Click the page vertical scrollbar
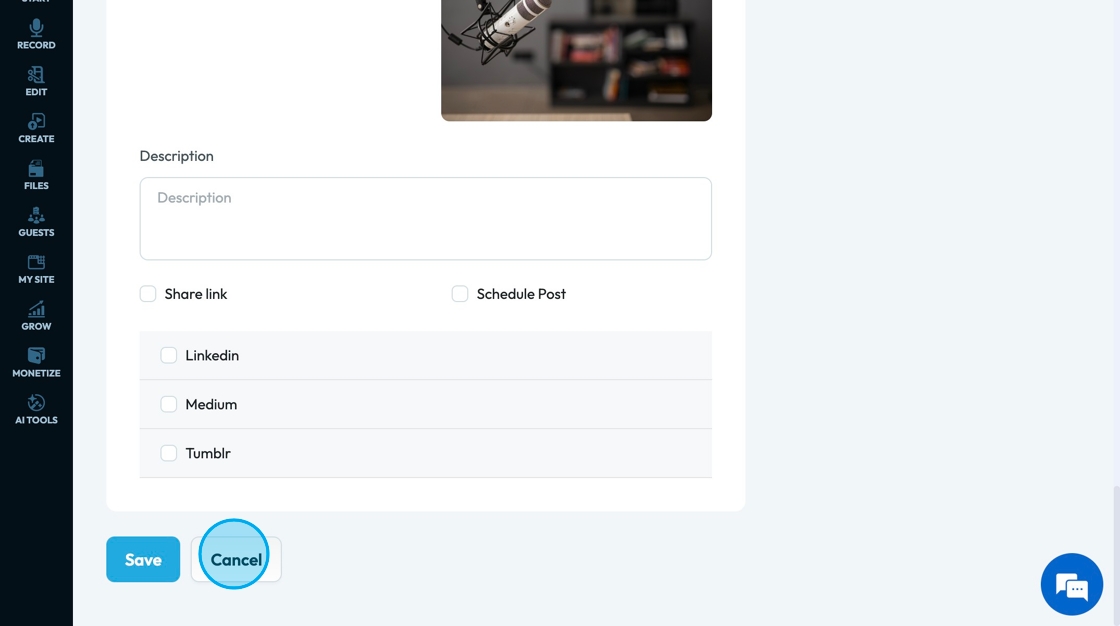 click(1116, 555)
